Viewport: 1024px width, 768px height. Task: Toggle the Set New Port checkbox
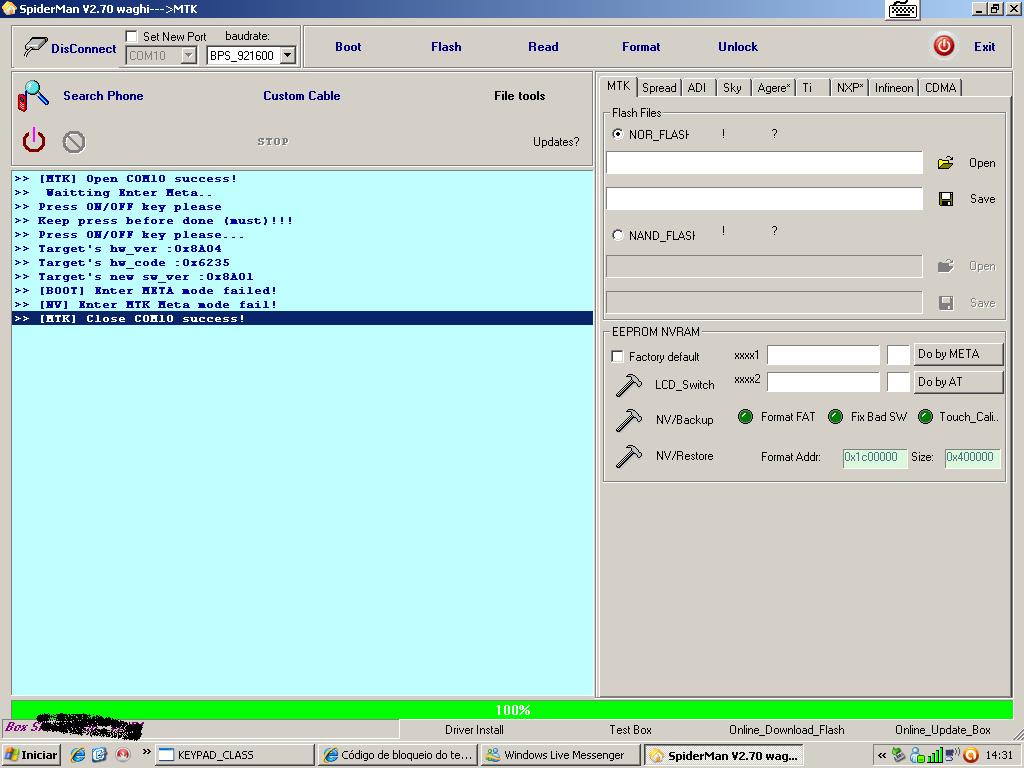pyautogui.click(x=131, y=37)
